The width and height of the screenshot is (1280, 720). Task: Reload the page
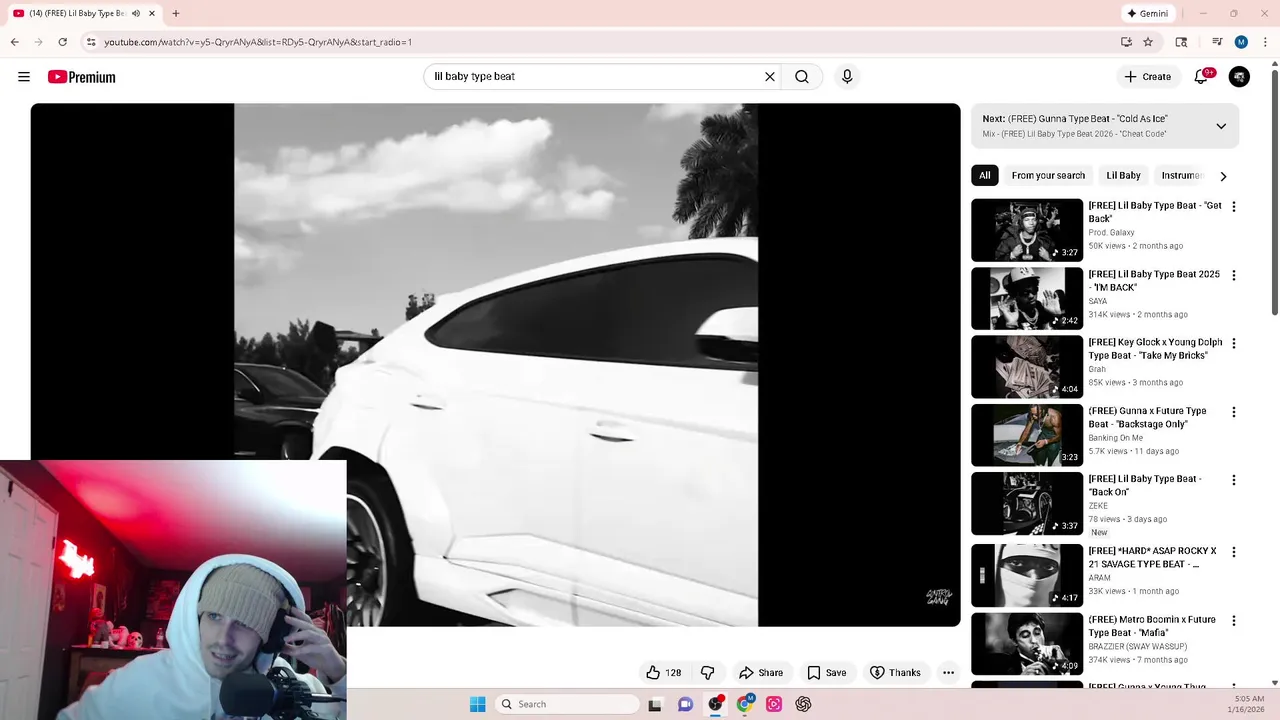pyautogui.click(x=62, y=42)
